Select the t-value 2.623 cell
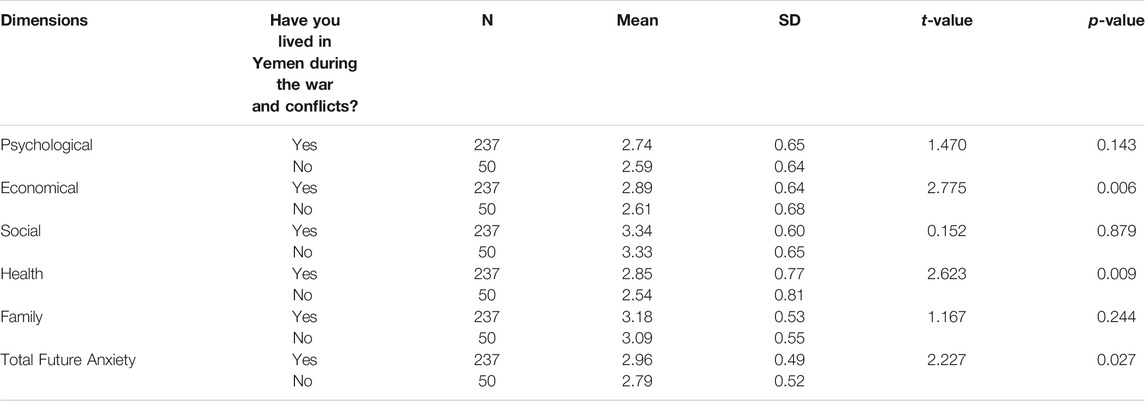 coord(946,274)
